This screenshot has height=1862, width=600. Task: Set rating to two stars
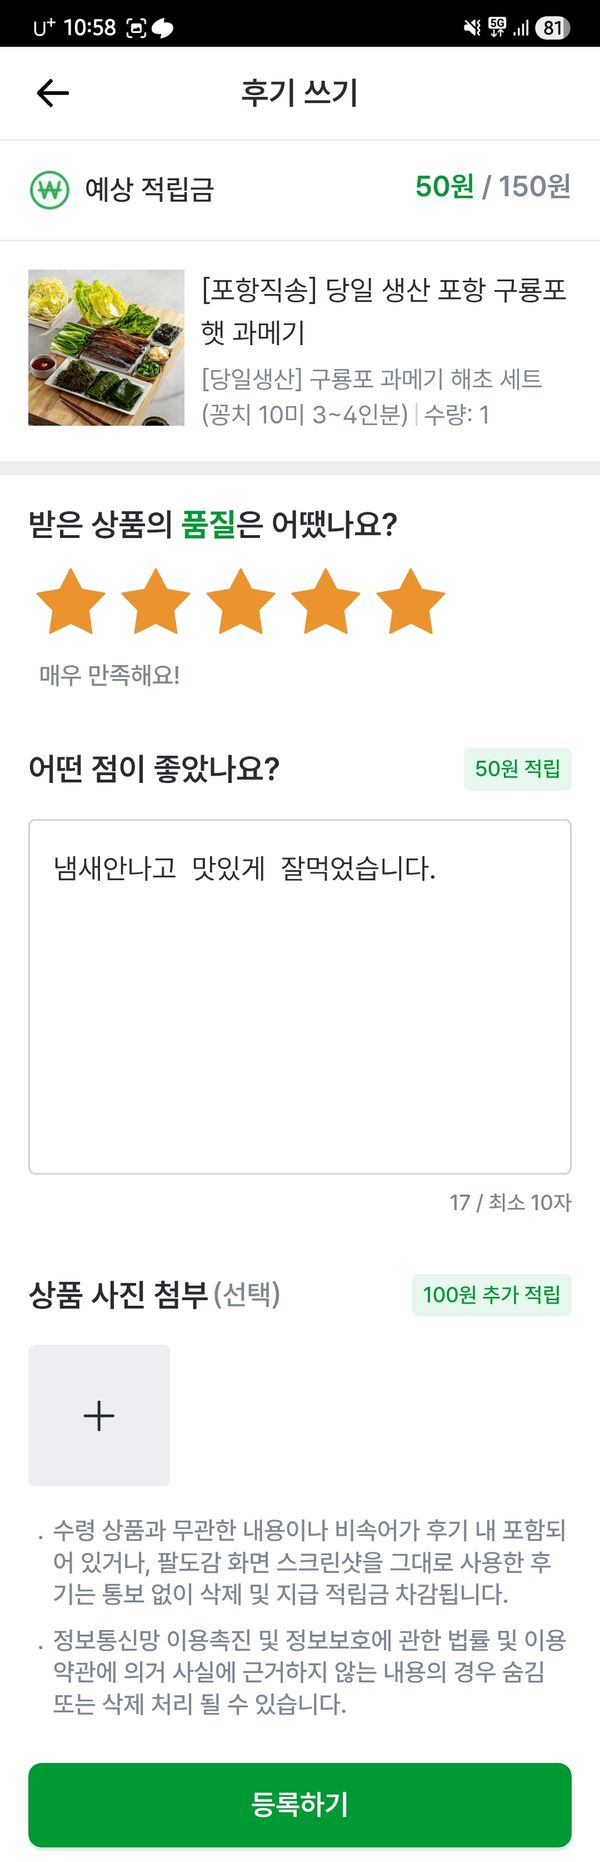click(156, 602)
